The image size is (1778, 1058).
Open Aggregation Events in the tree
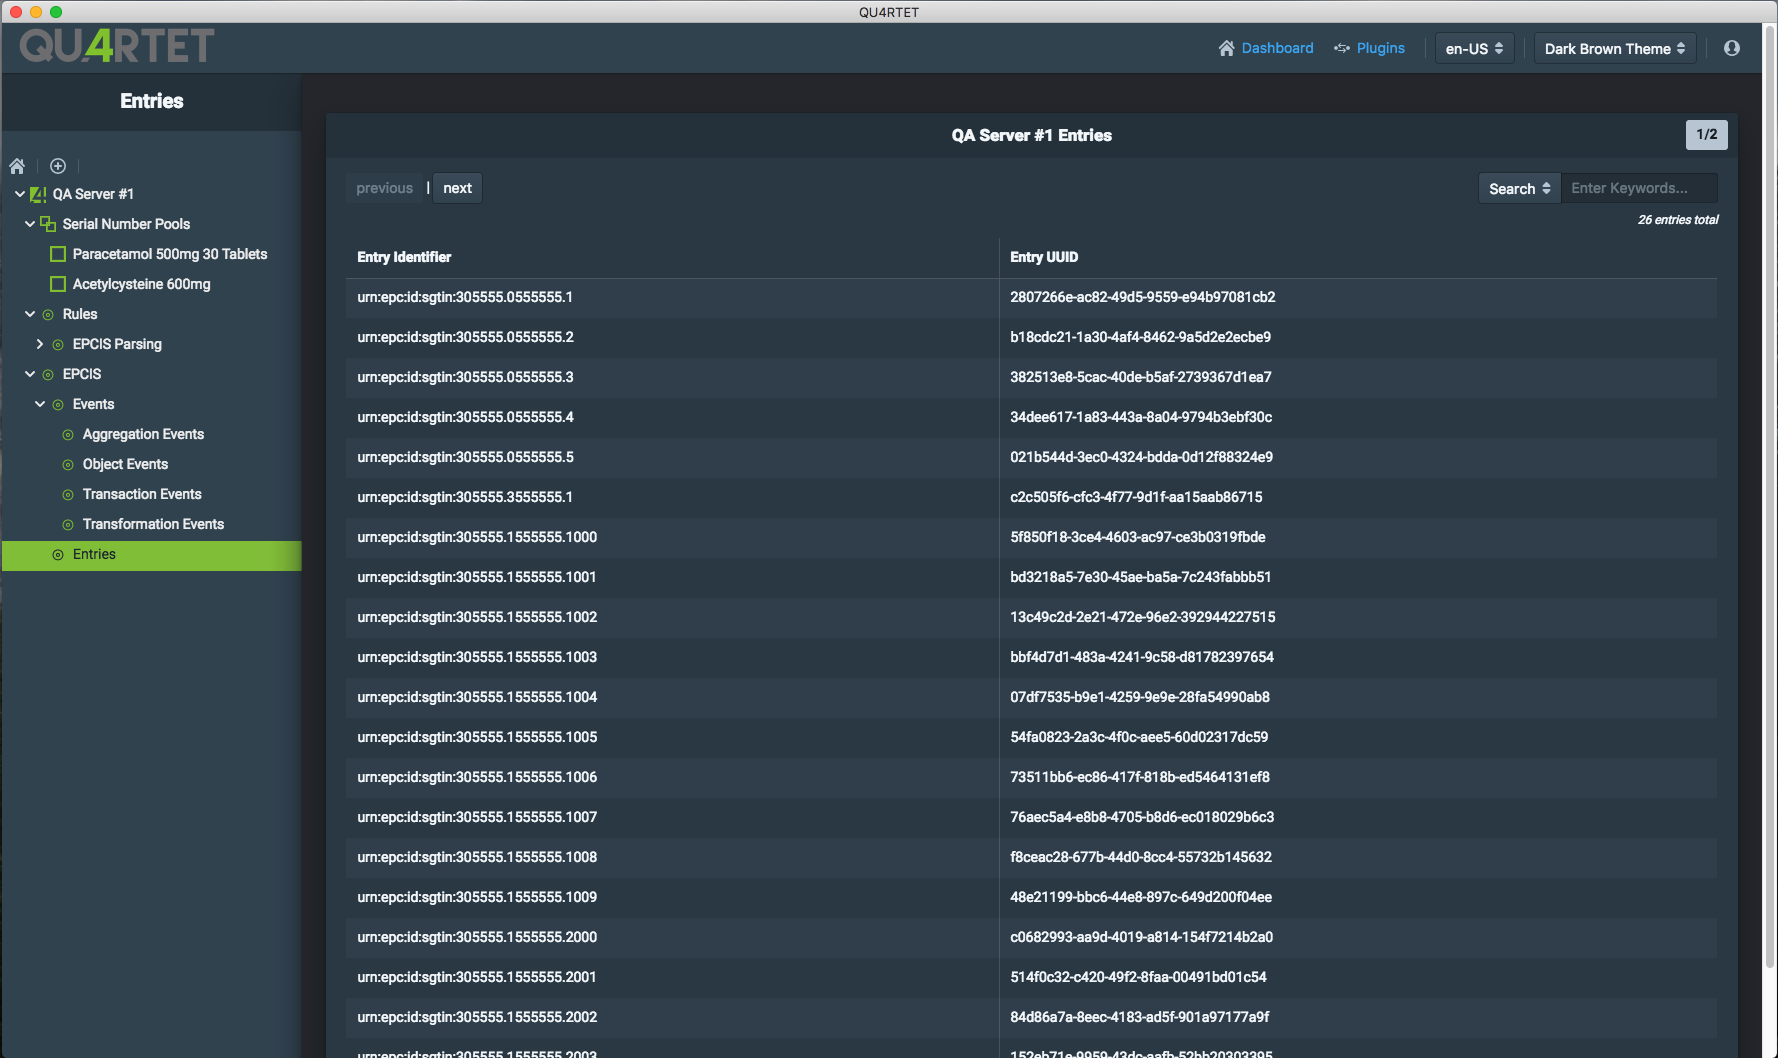pos(143,434)
